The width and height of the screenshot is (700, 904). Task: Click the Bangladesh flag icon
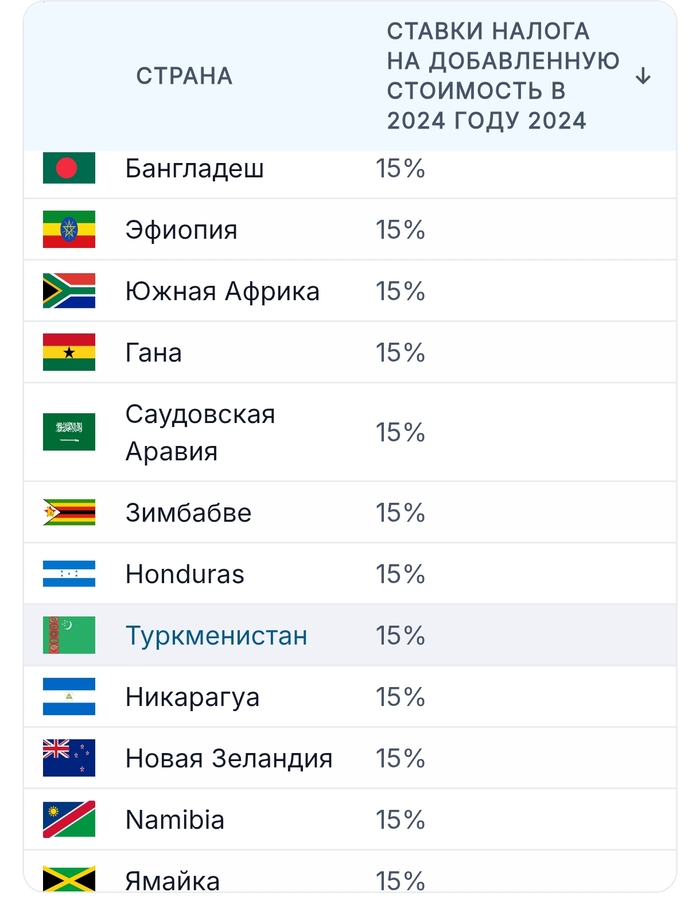pyautogui.click(x=69, y=168)
